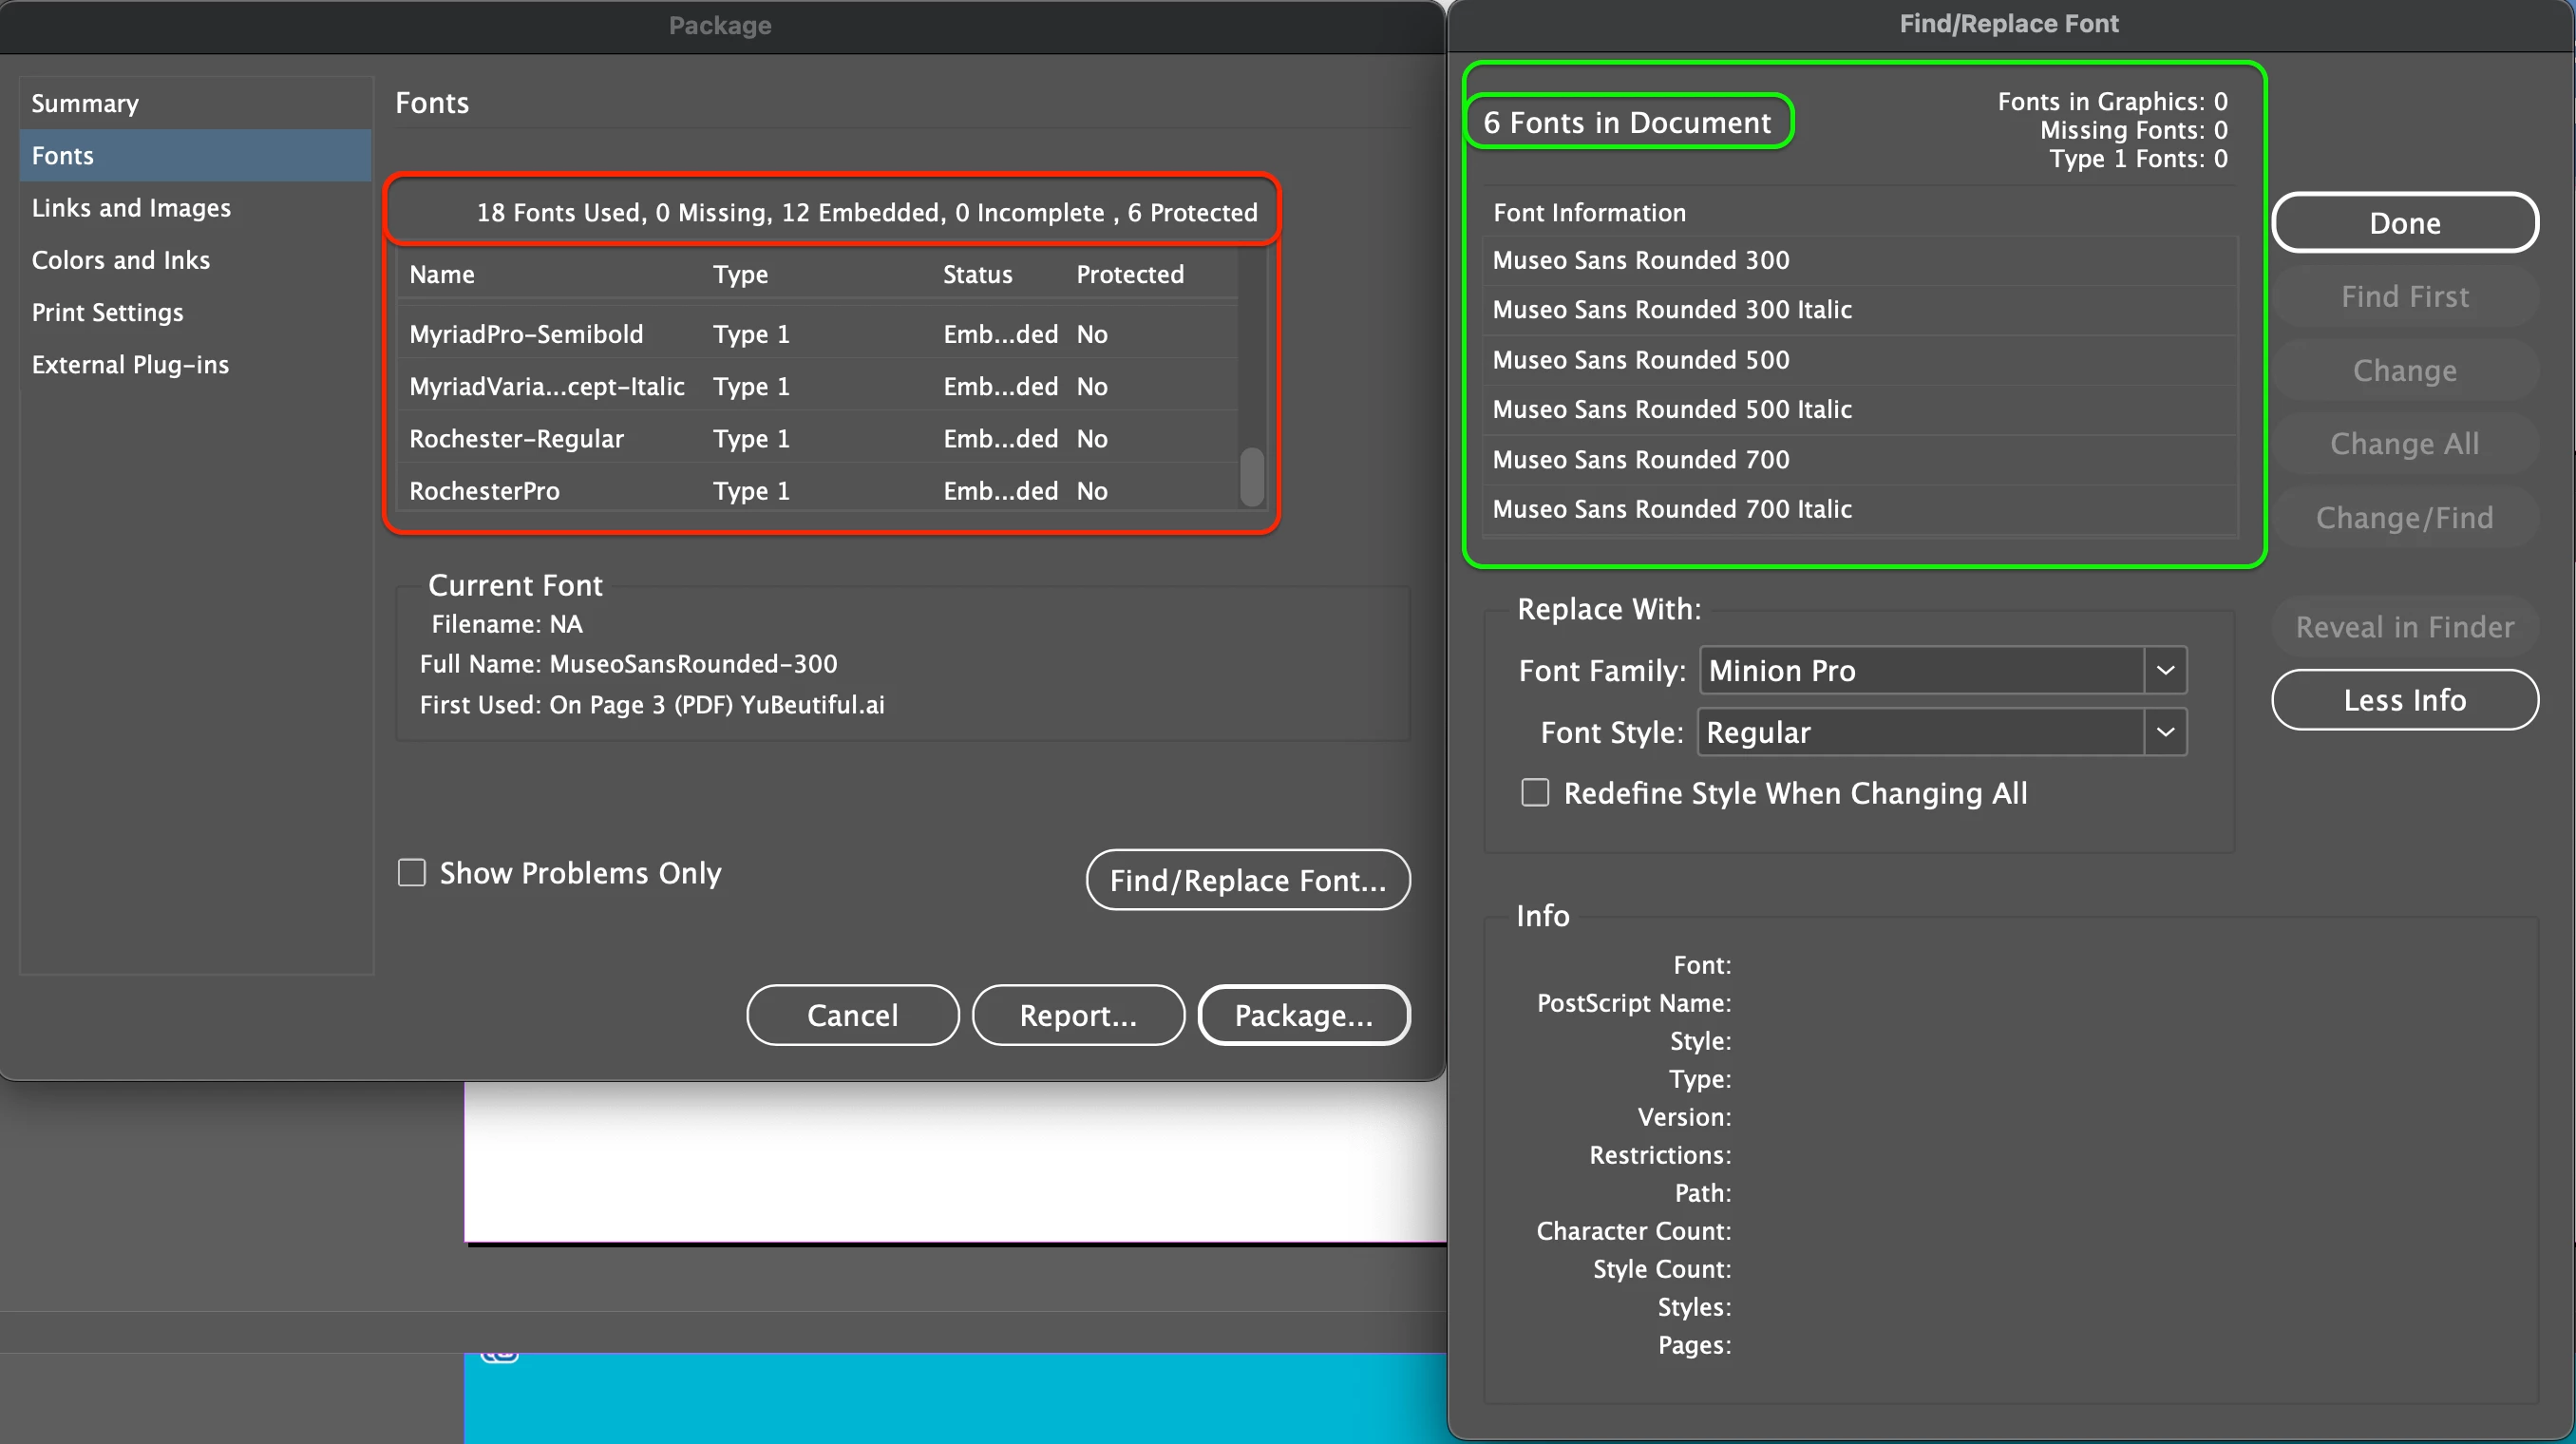Open the Font Style dropdown arrow
The image size is (2576, 1444).
(x=2165, y=732)
